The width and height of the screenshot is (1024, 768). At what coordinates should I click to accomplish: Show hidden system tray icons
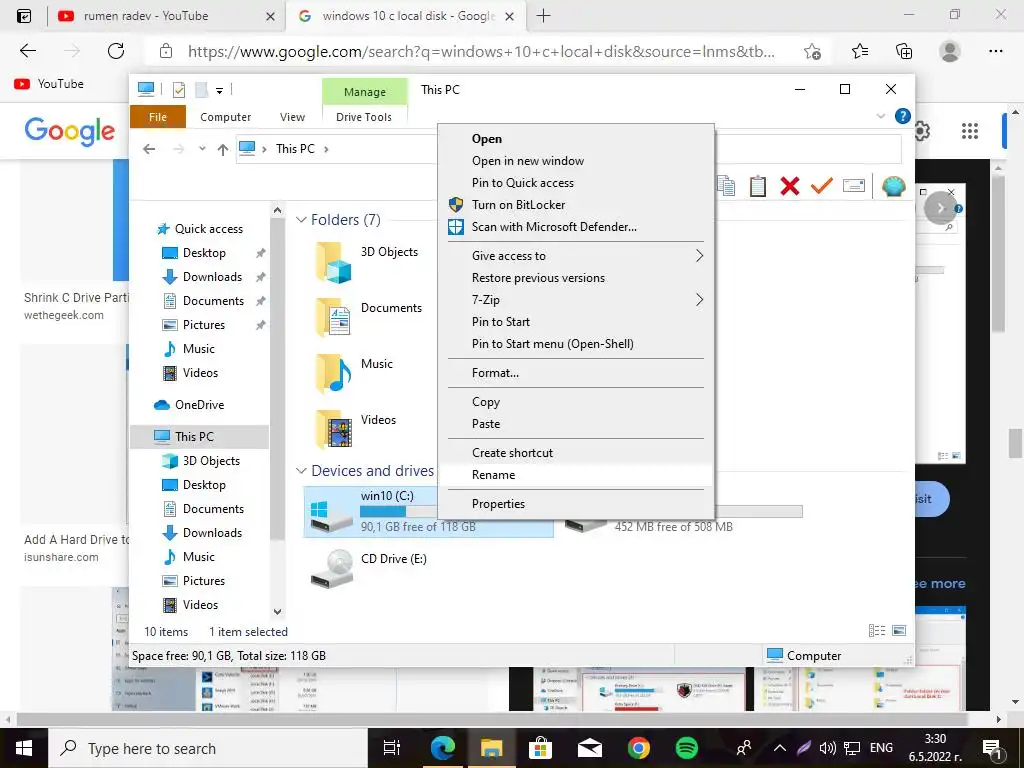(780, 748)
